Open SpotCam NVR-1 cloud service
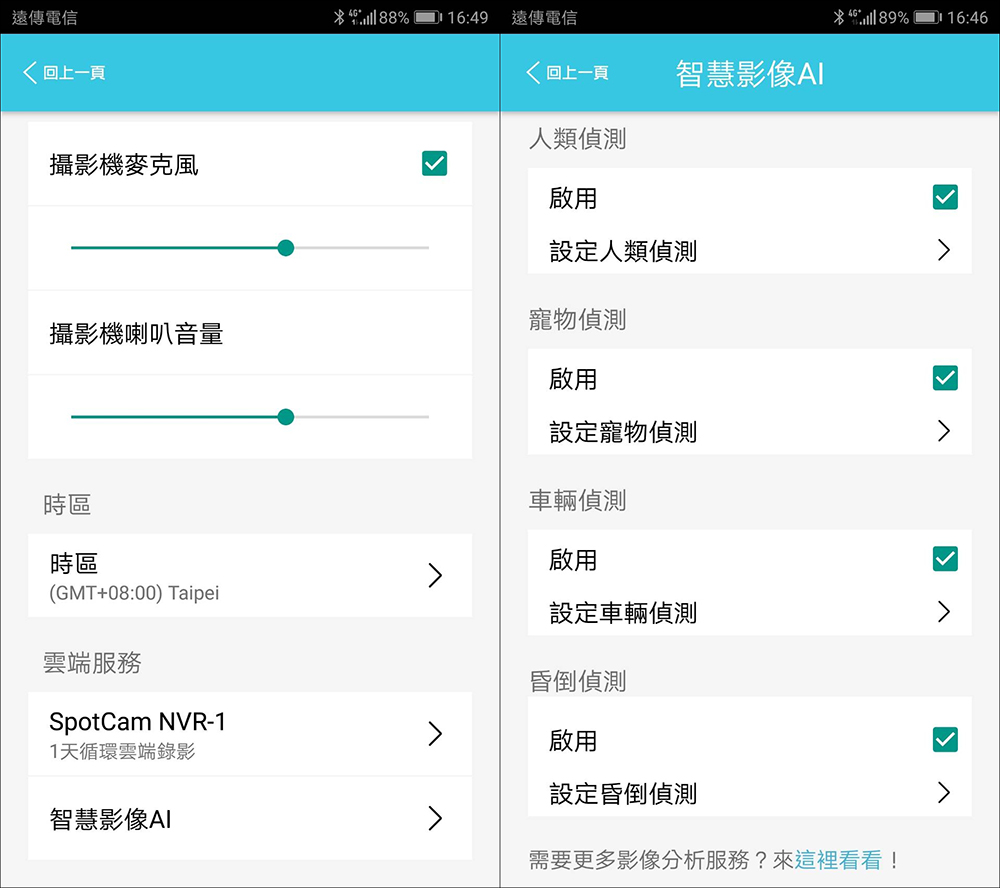 click(250, 734)
